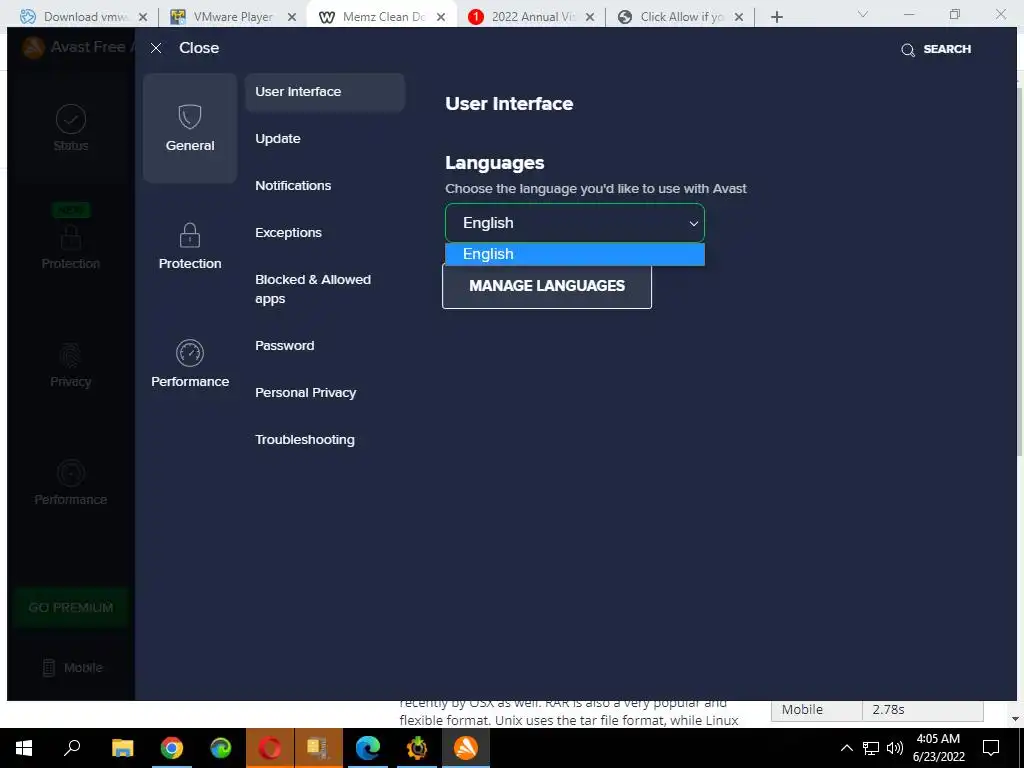Screen dimensions: 1024x768
Task: Close the Download vmw browser tab
Action: point(143,17)
